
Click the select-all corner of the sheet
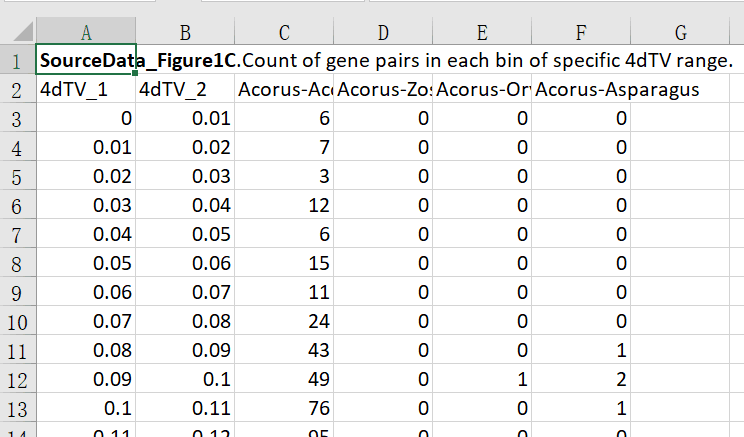(x=17, y=33)
